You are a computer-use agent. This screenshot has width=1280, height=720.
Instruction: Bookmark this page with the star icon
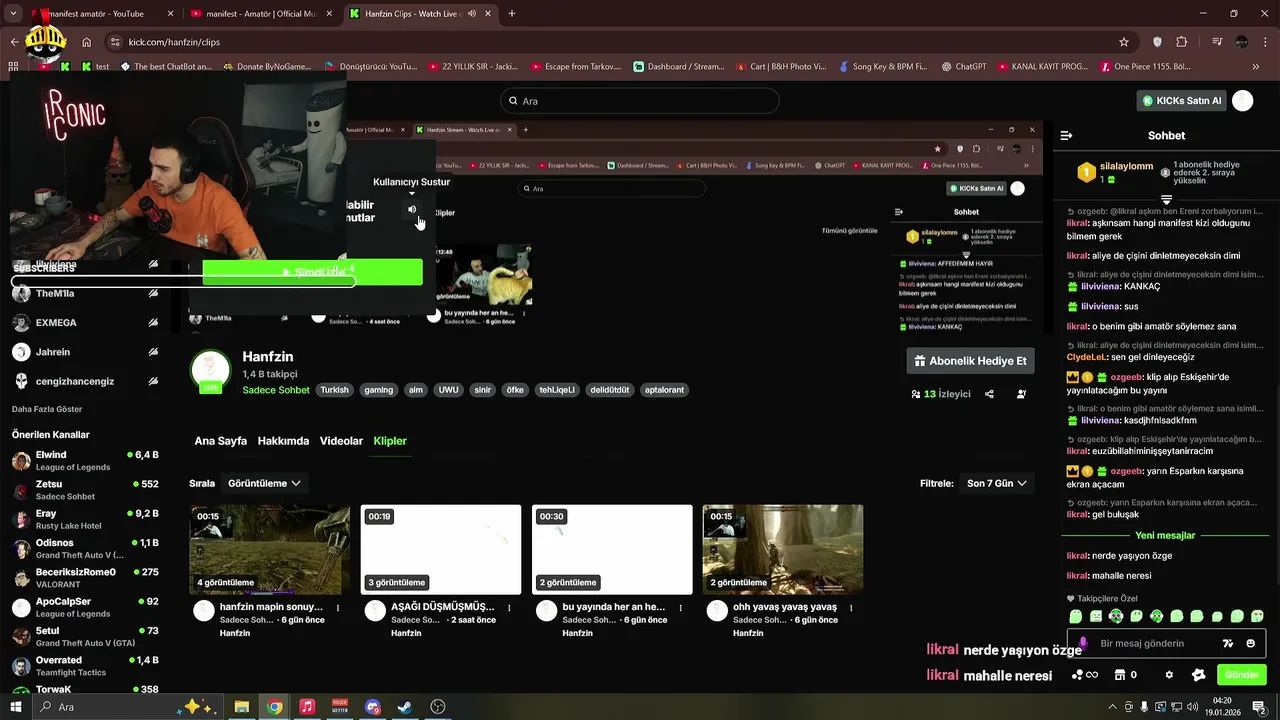pos(1124,42)
